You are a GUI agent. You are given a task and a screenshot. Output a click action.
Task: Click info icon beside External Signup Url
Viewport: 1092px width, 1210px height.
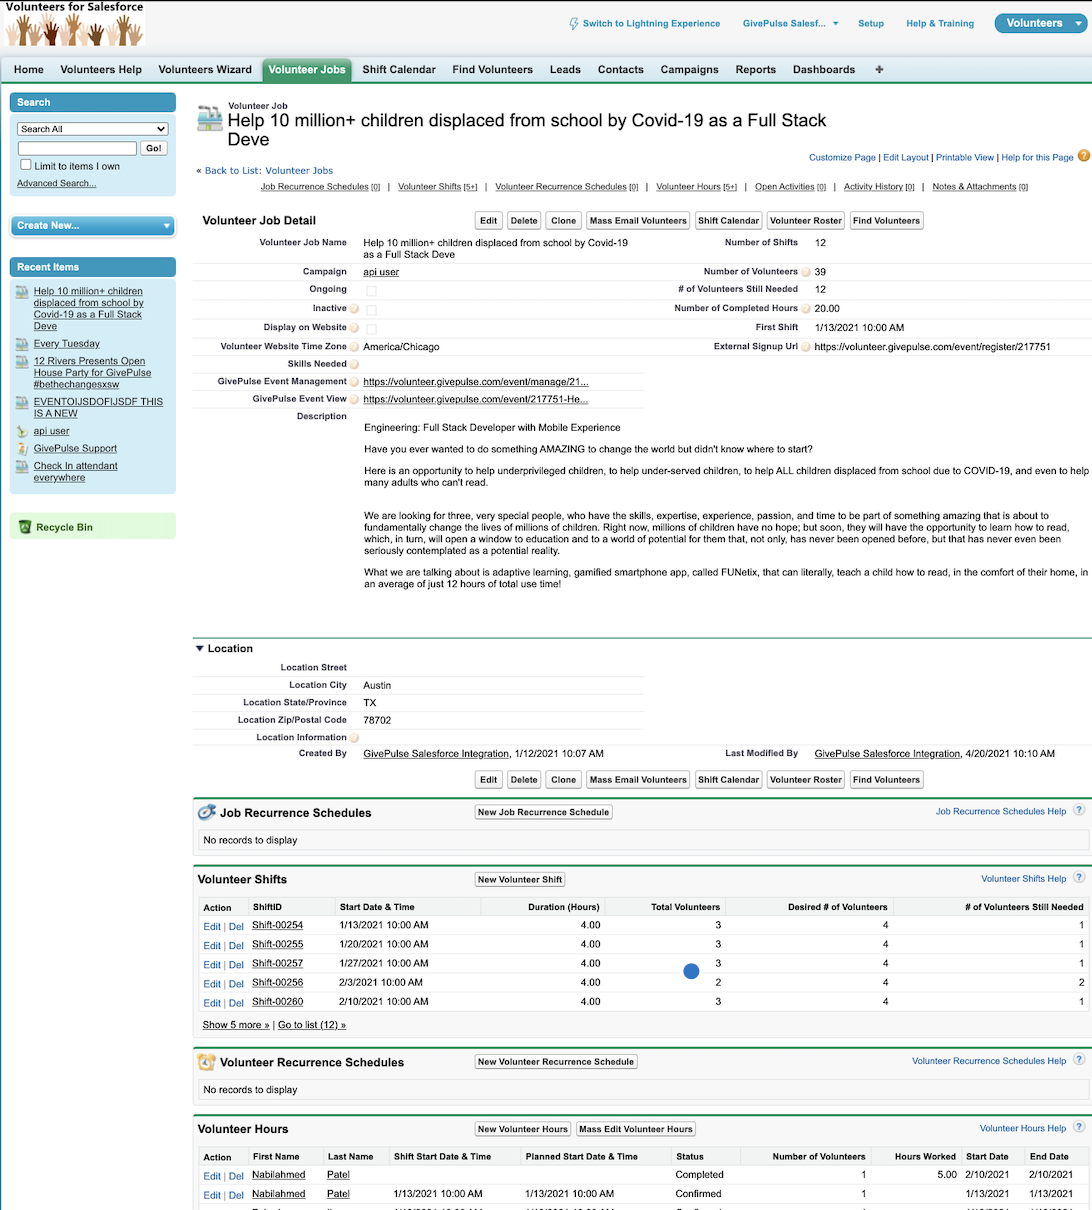807,347
